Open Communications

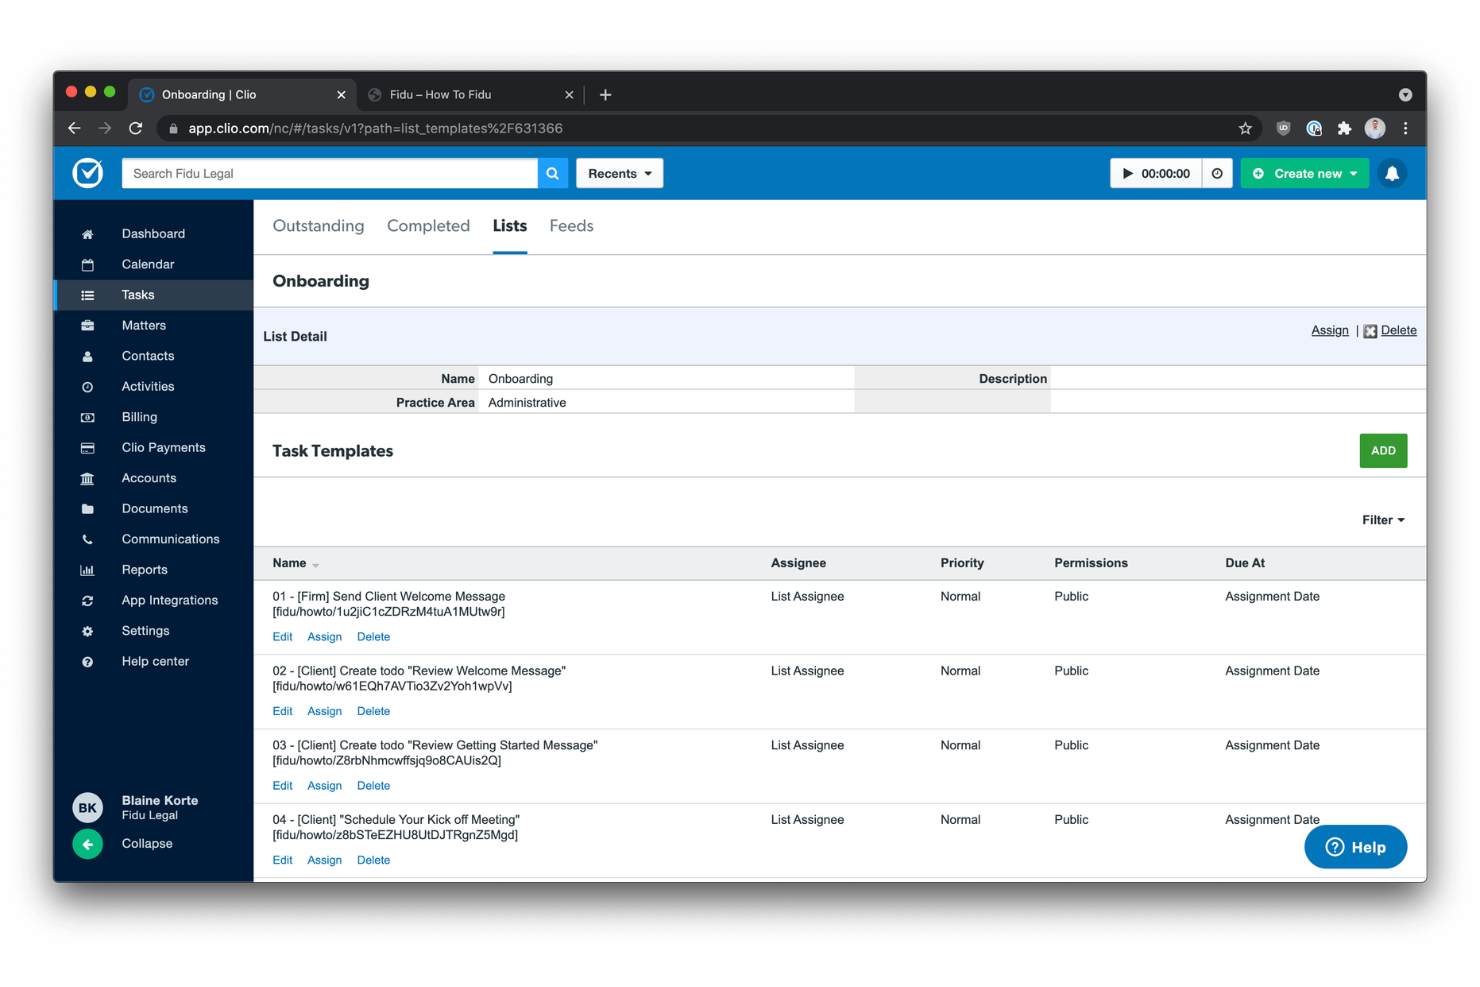pyautogui.click(x=170, y=539)
